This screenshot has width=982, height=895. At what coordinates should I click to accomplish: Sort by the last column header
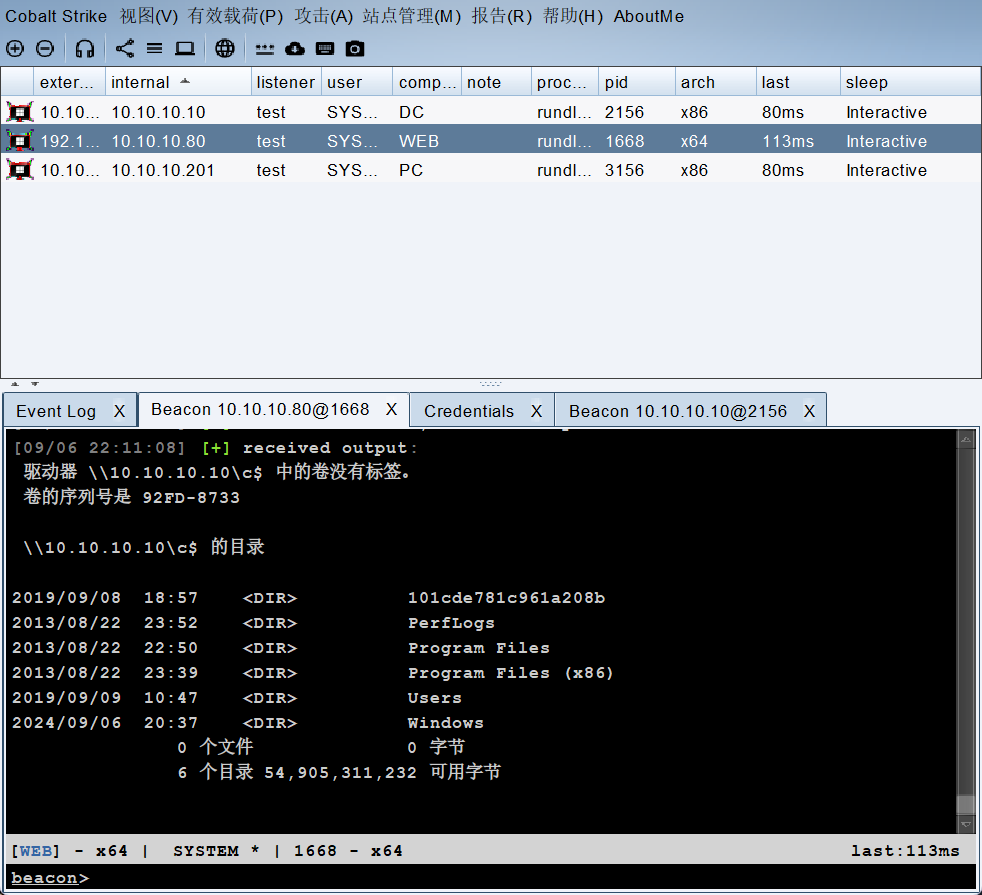798,82
